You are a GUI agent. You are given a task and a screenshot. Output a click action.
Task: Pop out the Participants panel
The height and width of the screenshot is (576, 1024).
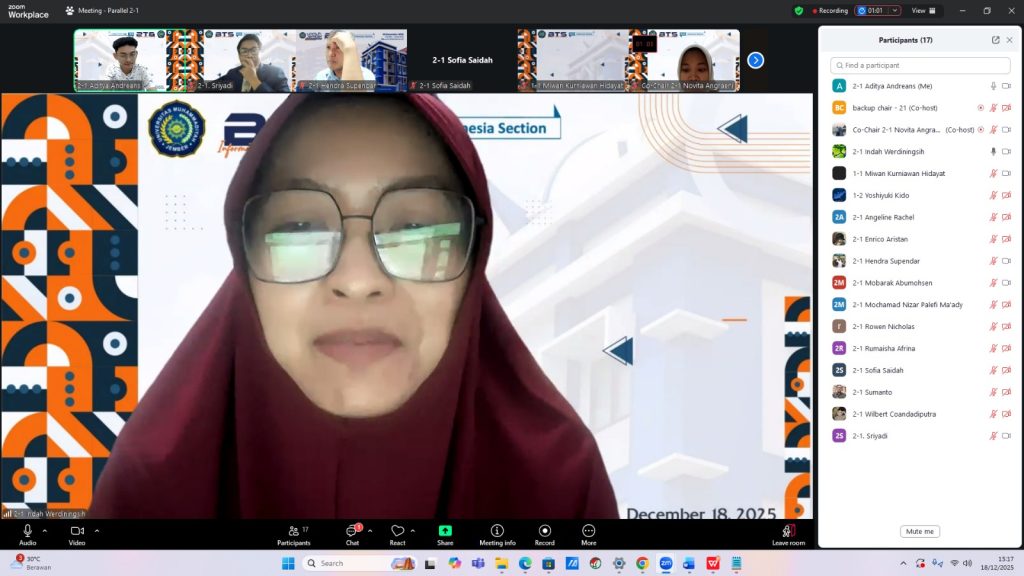click(x=995, y=40)
